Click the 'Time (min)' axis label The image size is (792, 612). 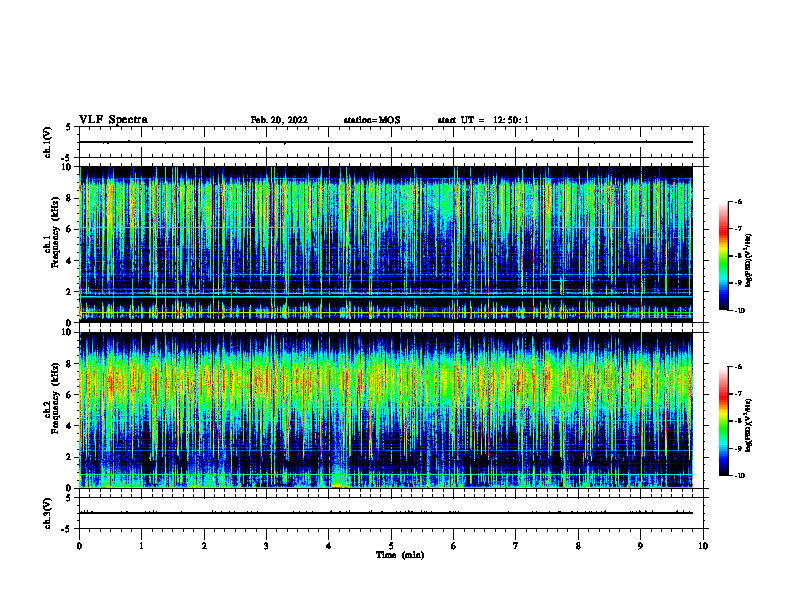400,555
